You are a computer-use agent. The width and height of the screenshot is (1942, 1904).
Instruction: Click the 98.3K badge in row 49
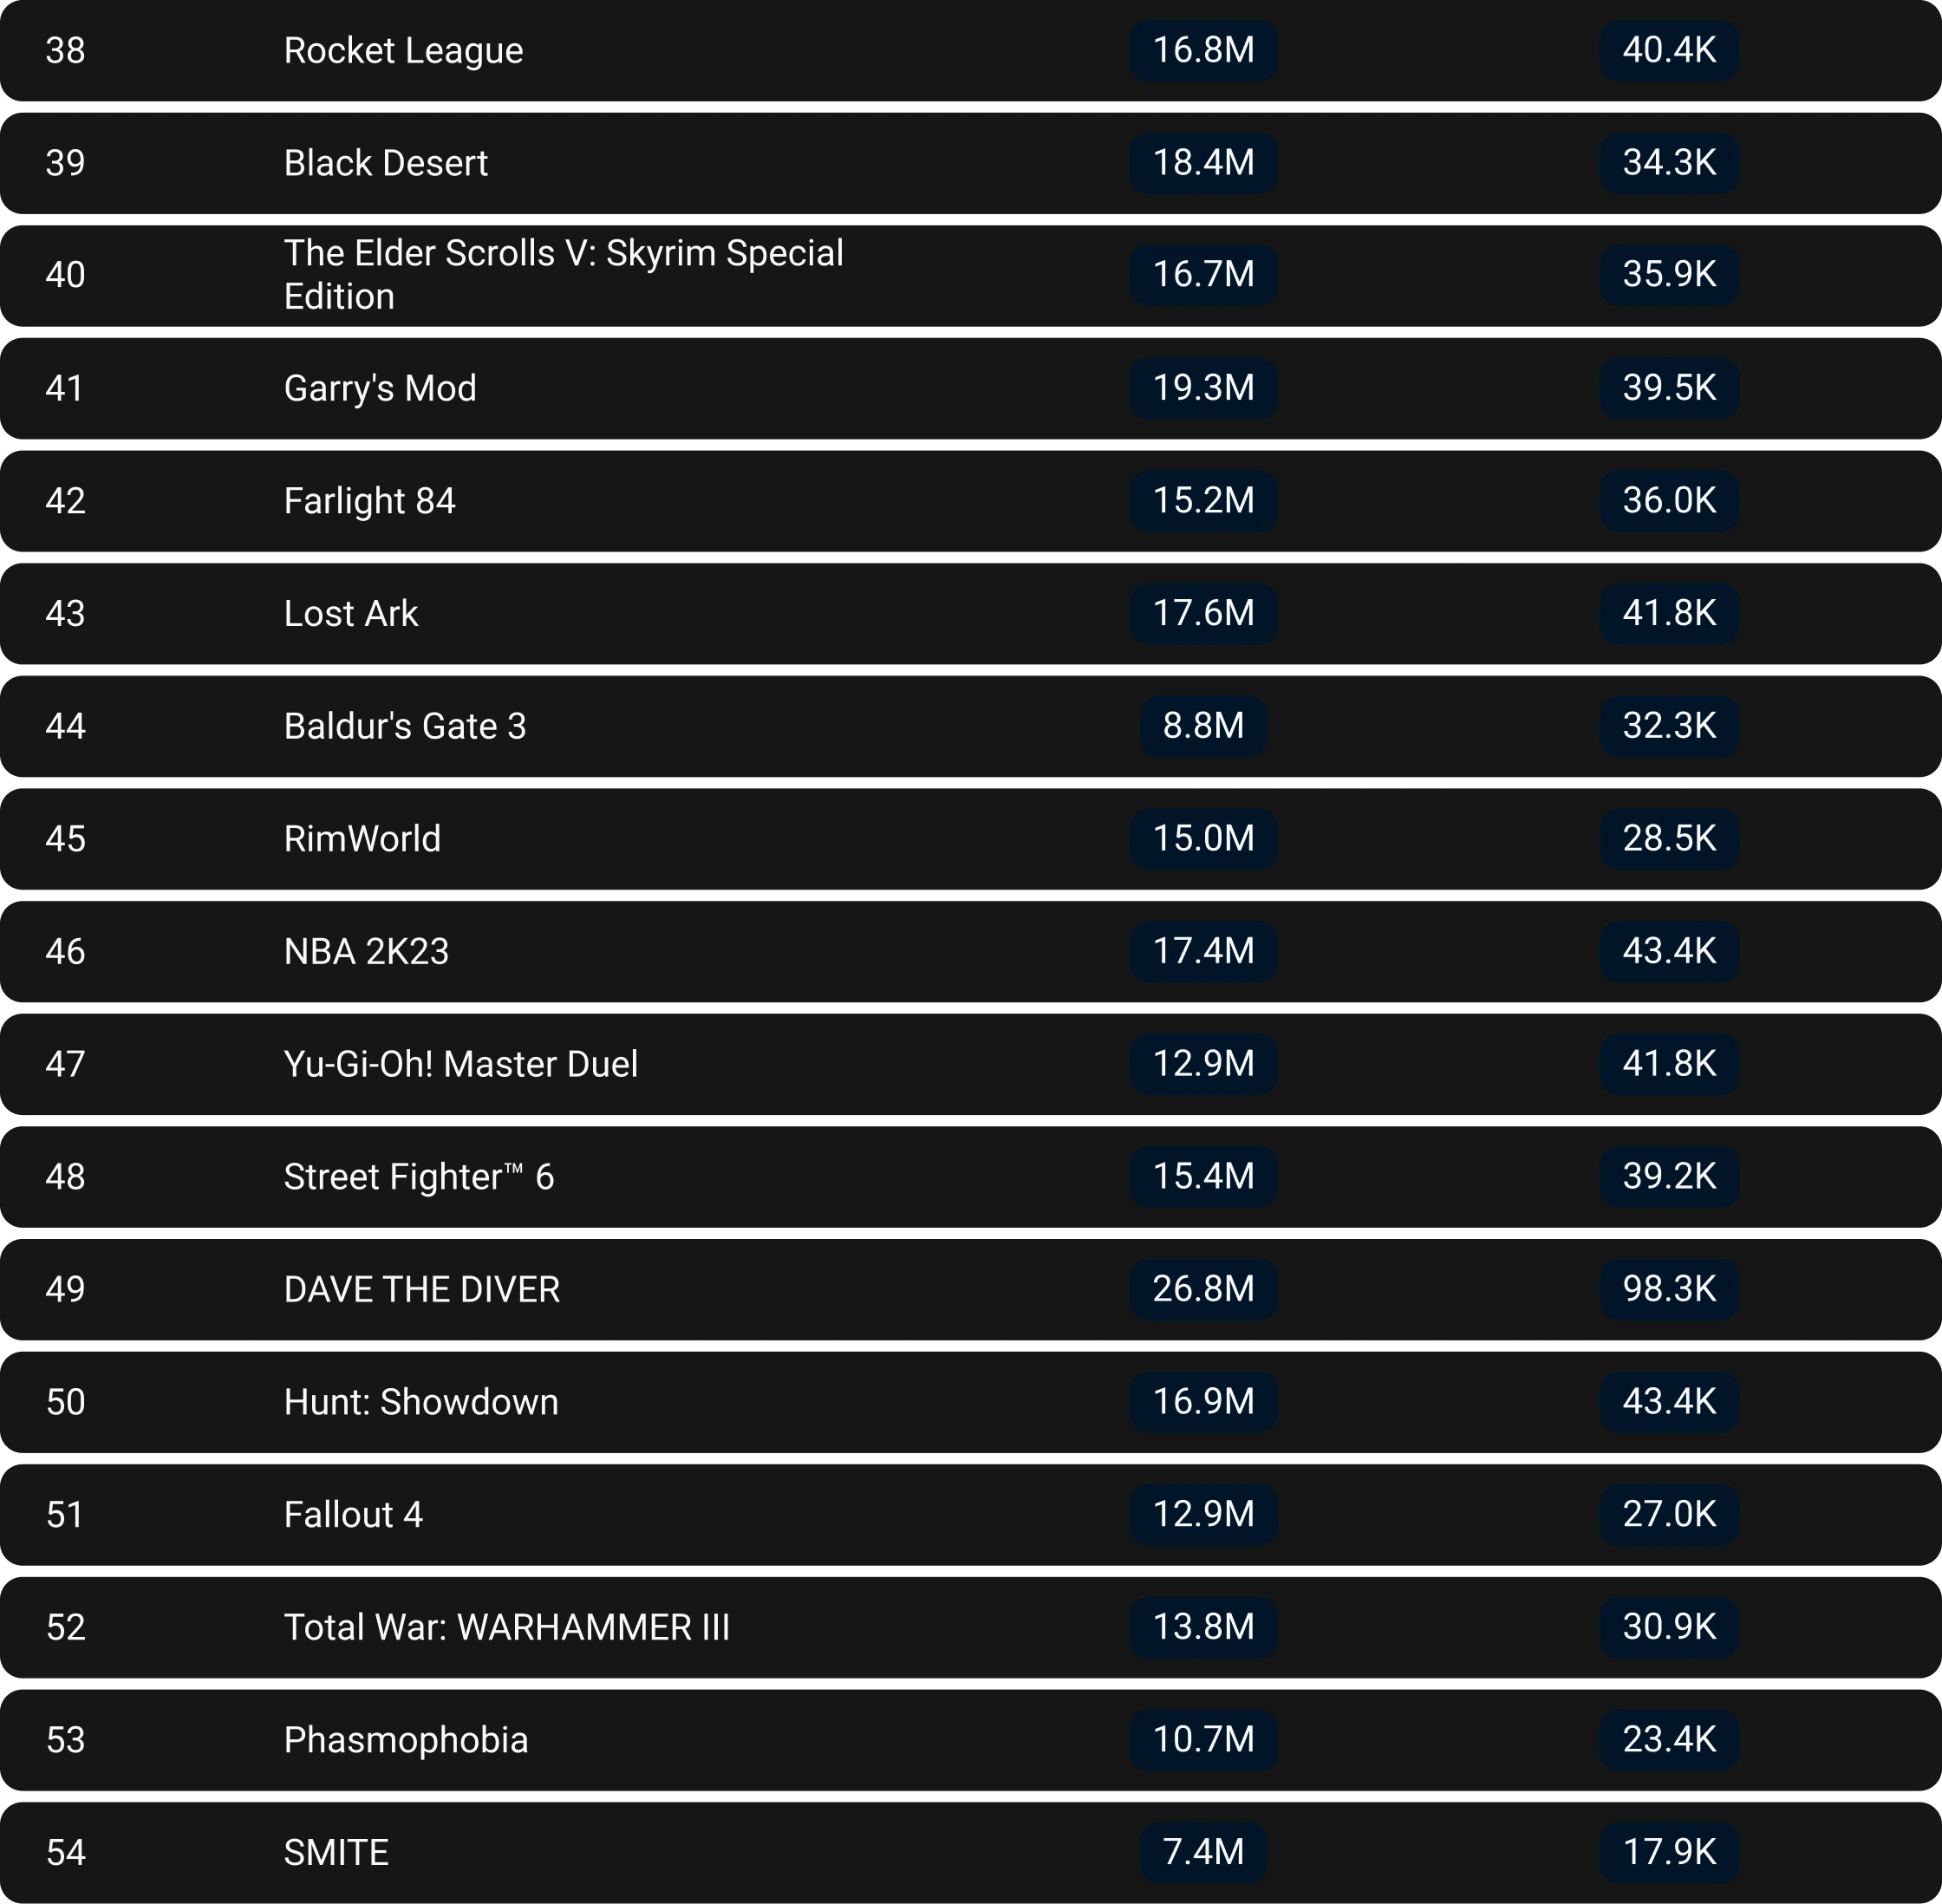coord(1669,1289)
